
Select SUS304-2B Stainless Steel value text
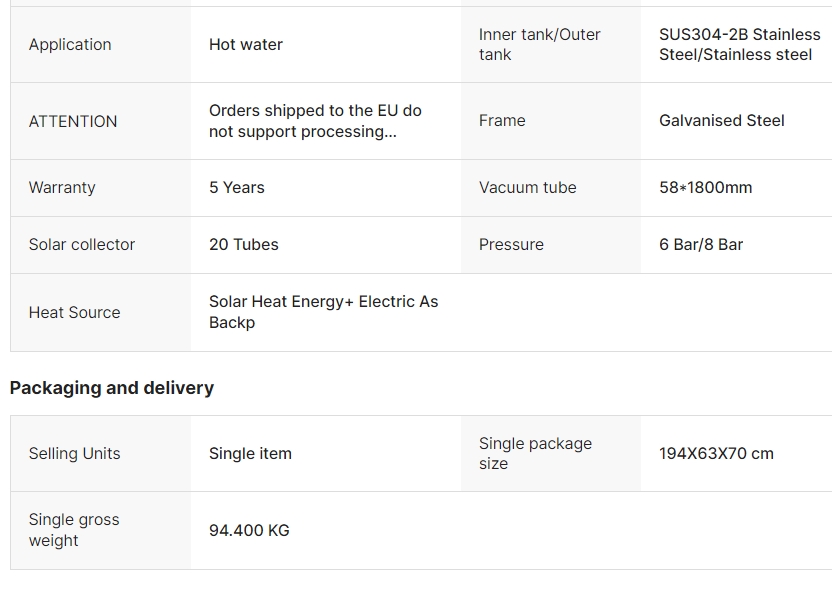coord(739,44)
